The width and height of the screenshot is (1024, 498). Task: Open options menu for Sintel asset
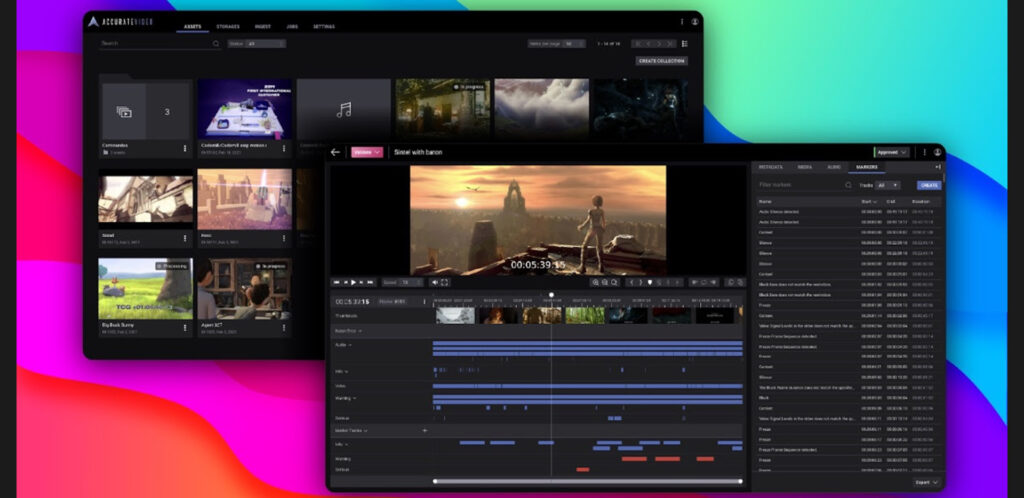[185, 238]
